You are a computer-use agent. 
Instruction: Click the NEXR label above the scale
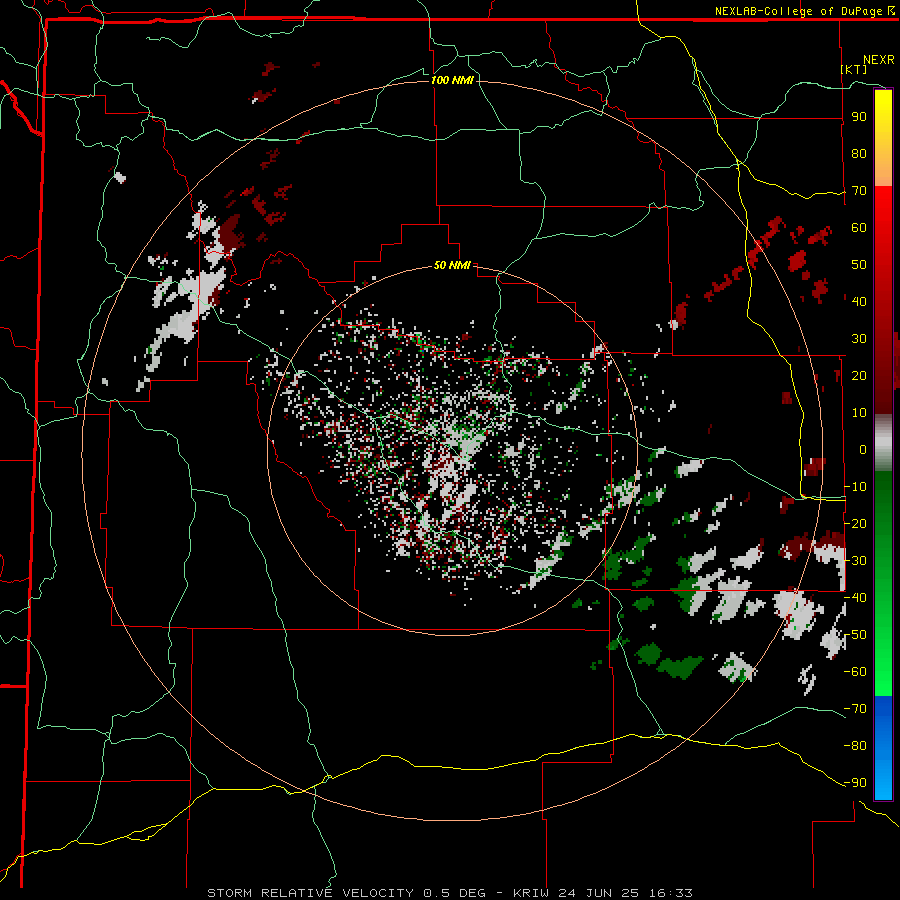tap(878, 60)
